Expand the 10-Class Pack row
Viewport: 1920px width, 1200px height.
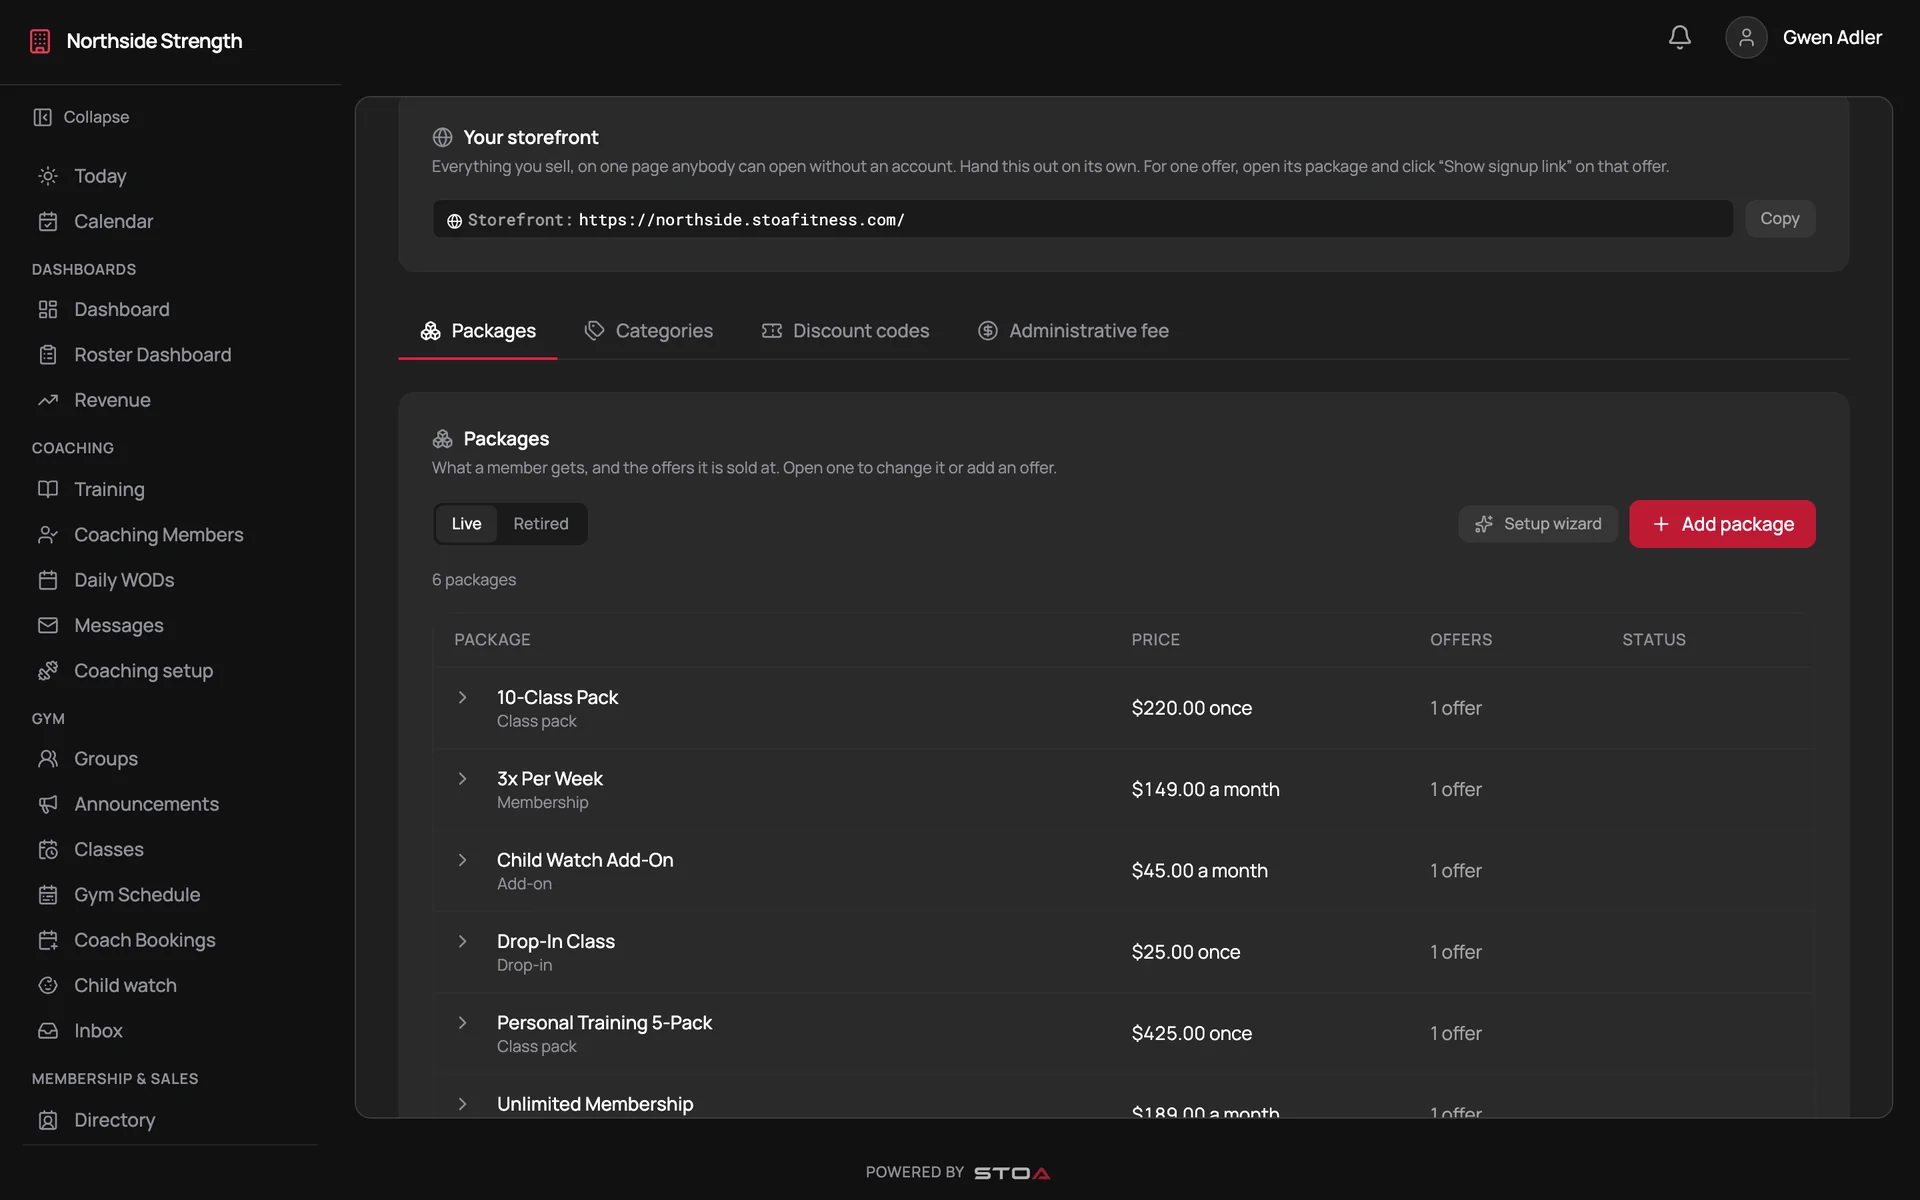[462, 697]
